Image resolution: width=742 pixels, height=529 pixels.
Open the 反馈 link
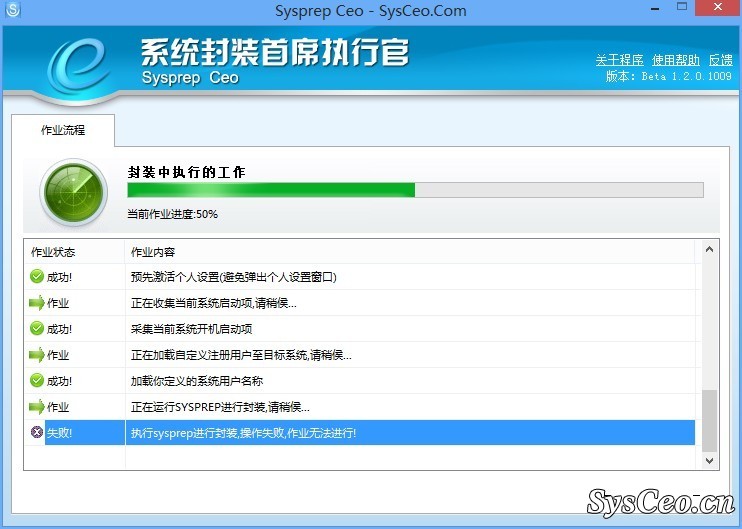[x=721, y=60]
